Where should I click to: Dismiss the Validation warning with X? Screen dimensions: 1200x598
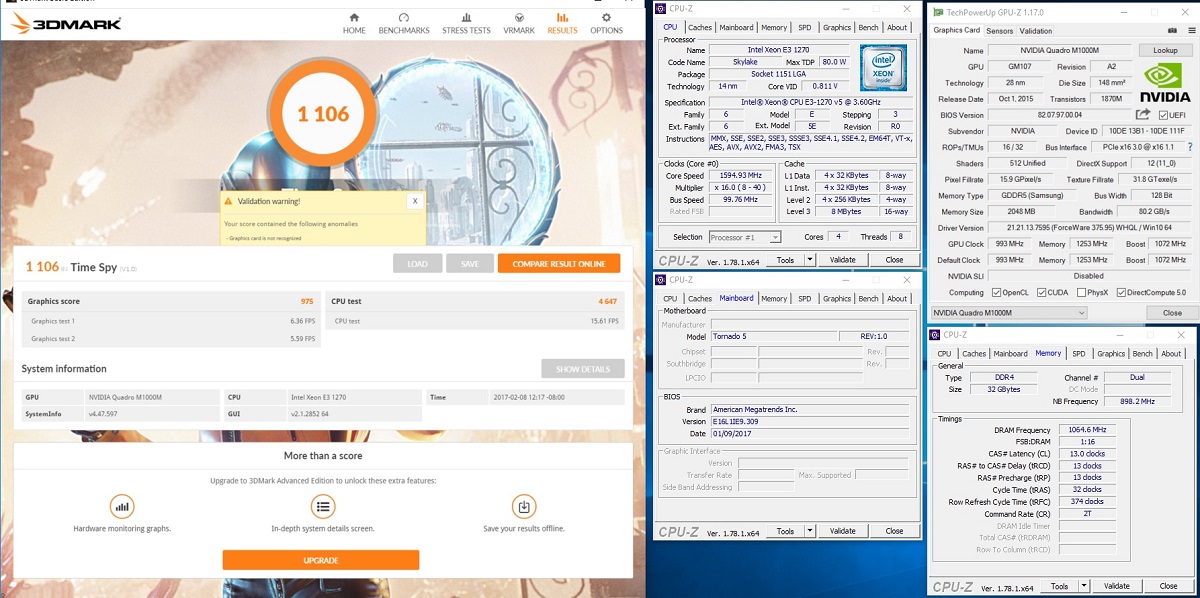tap(415, 201)
